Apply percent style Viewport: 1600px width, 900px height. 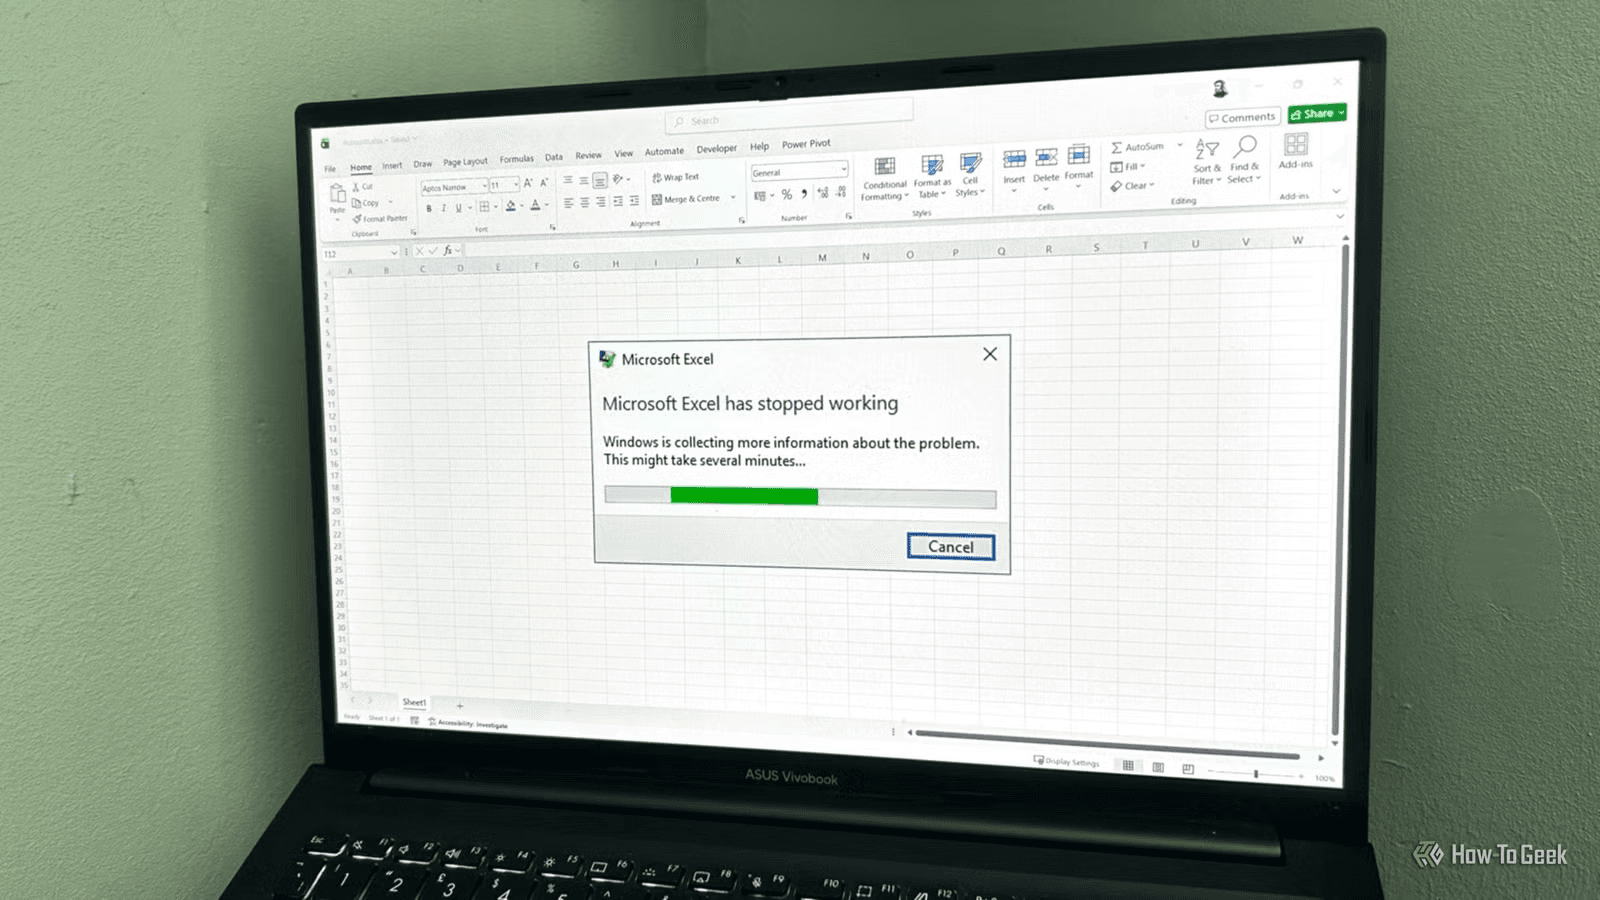point(787,194)
